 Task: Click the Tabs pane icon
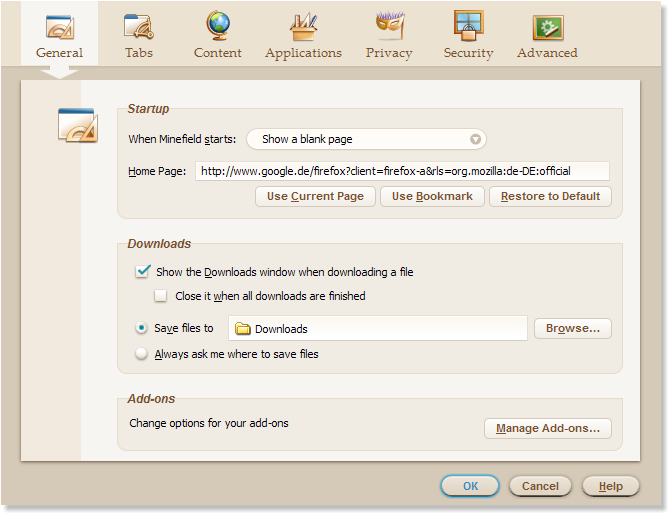(138, 27)
